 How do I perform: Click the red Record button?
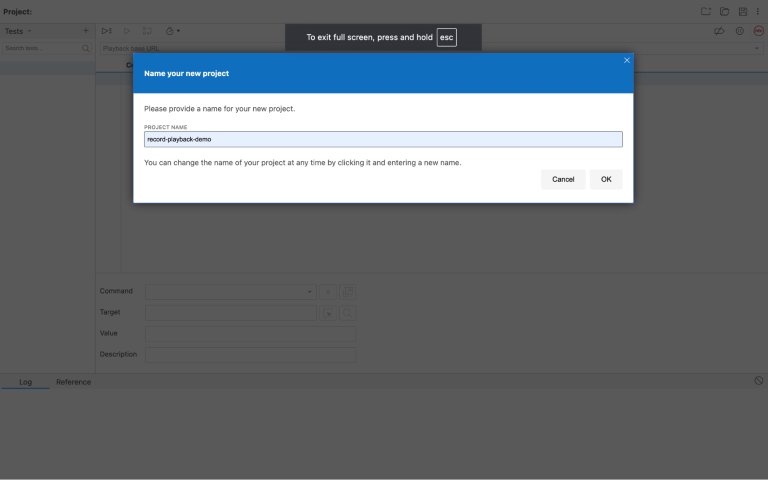[x=758, y=31]
